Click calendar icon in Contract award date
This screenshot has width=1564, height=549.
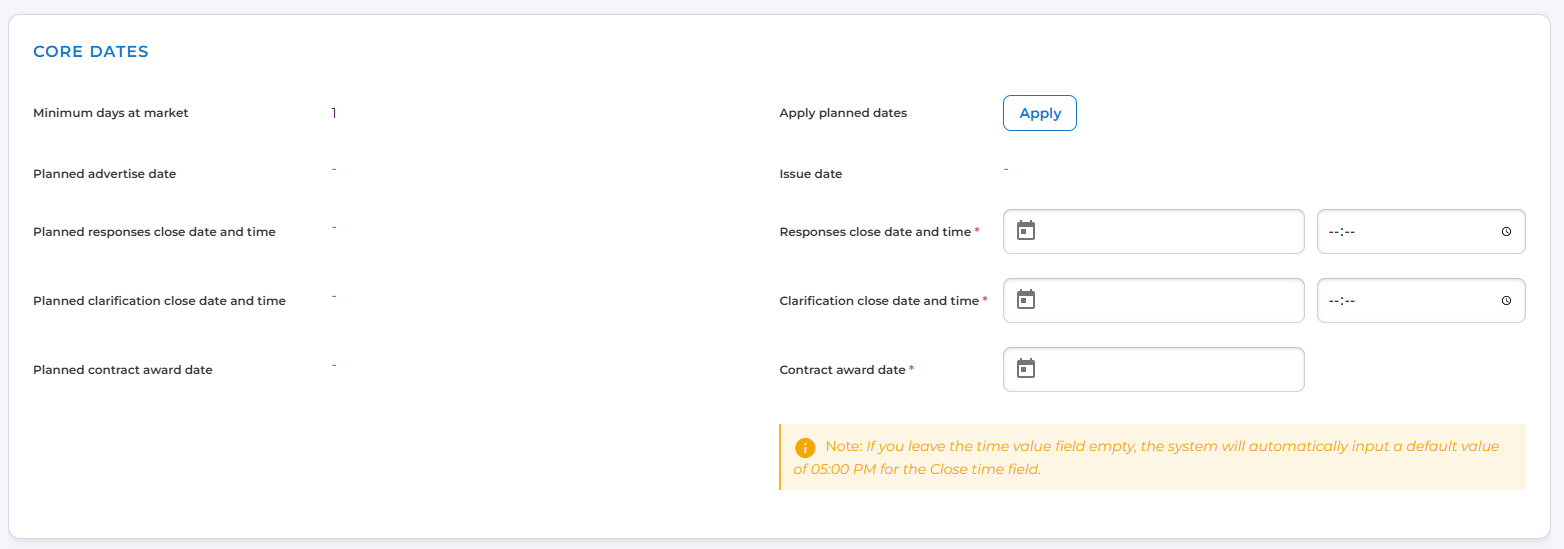[x=1026, y=369]
